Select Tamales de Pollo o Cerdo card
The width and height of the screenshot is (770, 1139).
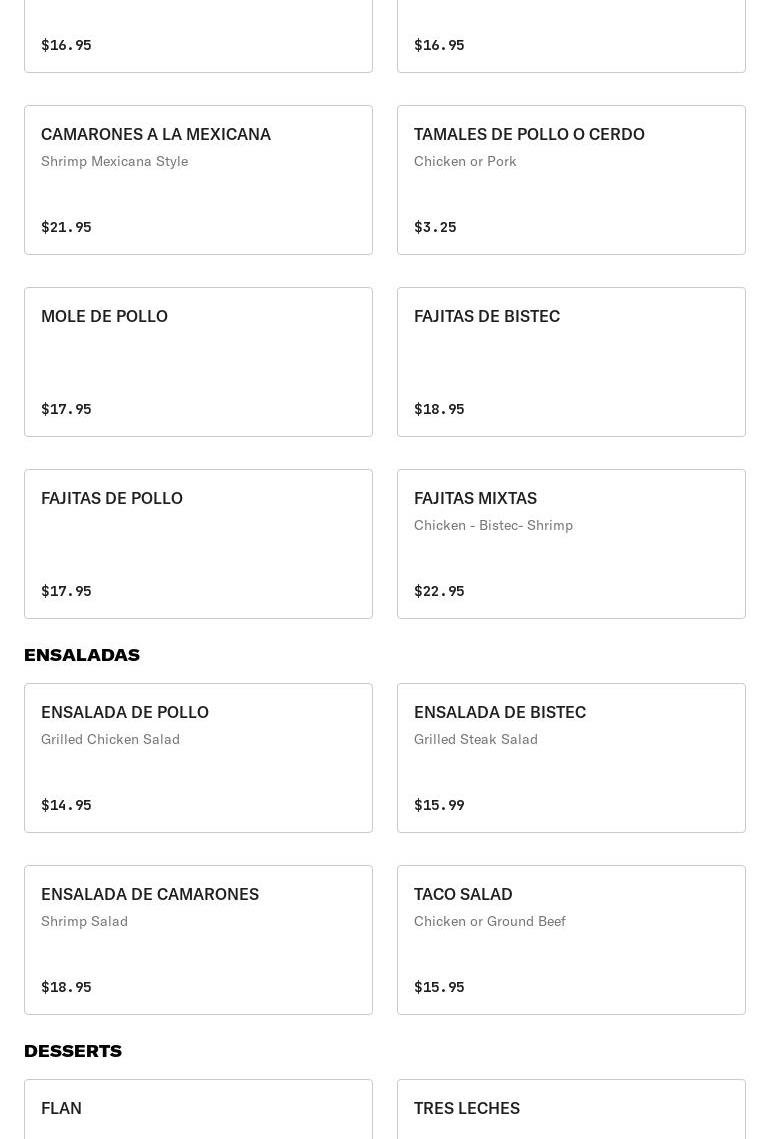tap(571, 180)
